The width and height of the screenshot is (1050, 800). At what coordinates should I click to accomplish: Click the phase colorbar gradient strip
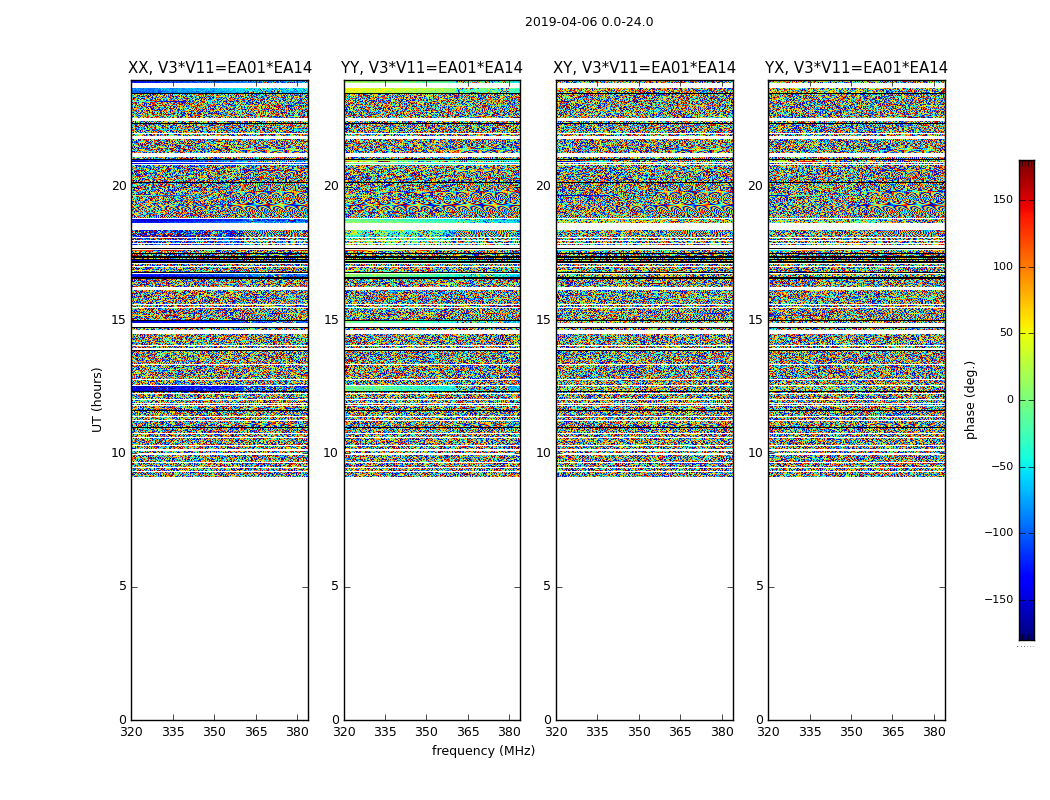(x=1027, y=400)
